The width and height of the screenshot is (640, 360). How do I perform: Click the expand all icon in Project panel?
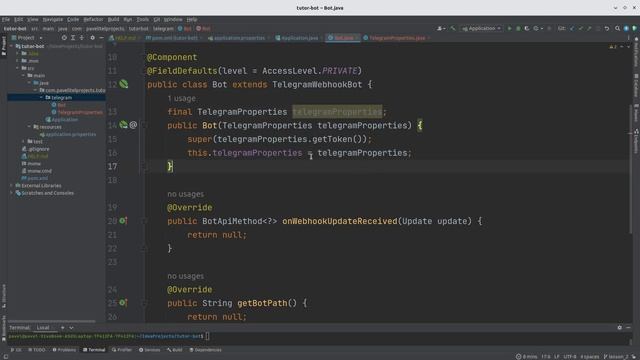(x=73, y=38)
